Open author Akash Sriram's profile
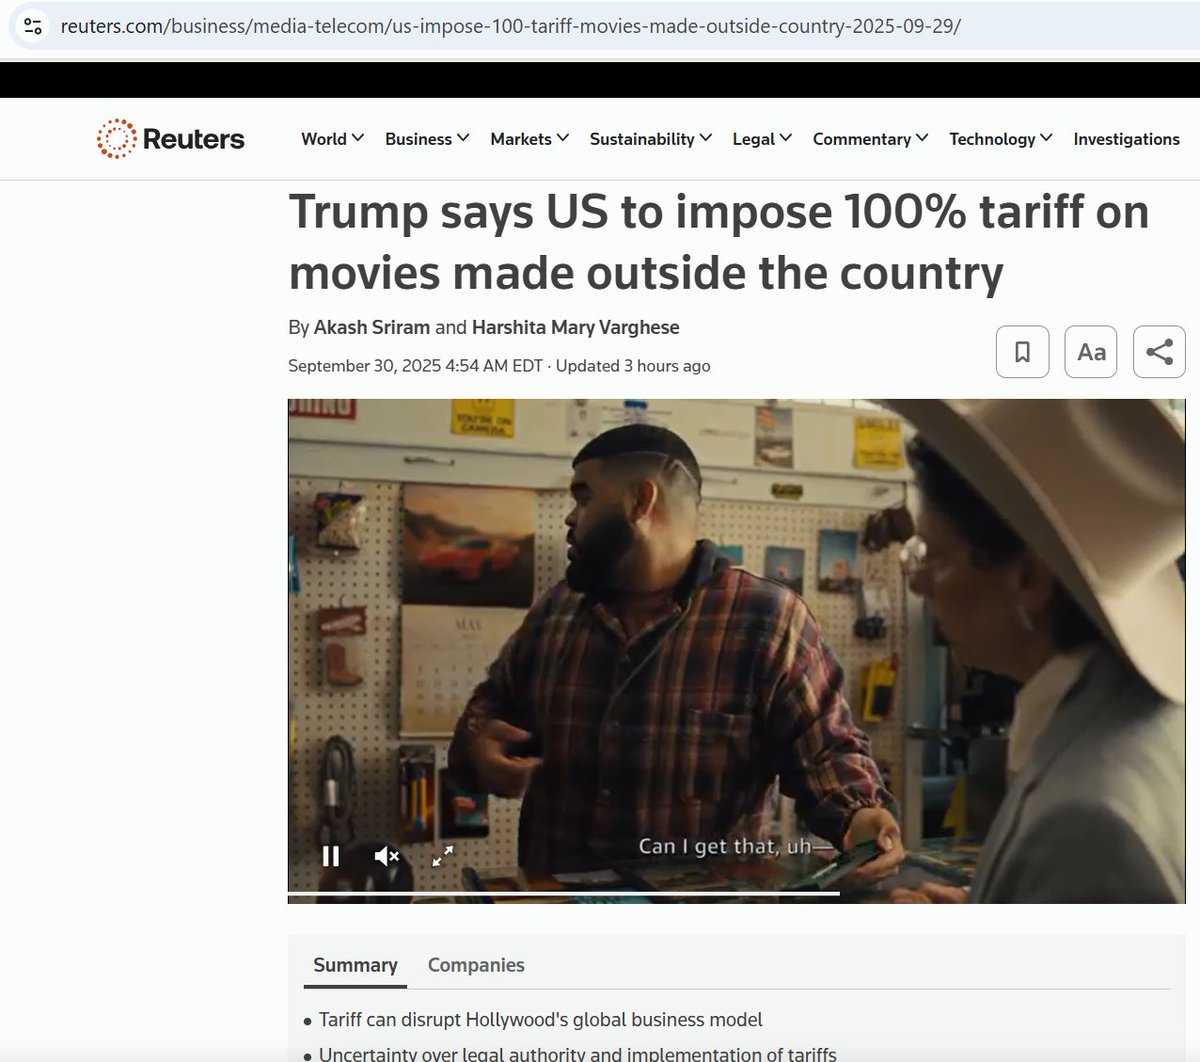The image size is (1200, 1062). tap(372, 327)
